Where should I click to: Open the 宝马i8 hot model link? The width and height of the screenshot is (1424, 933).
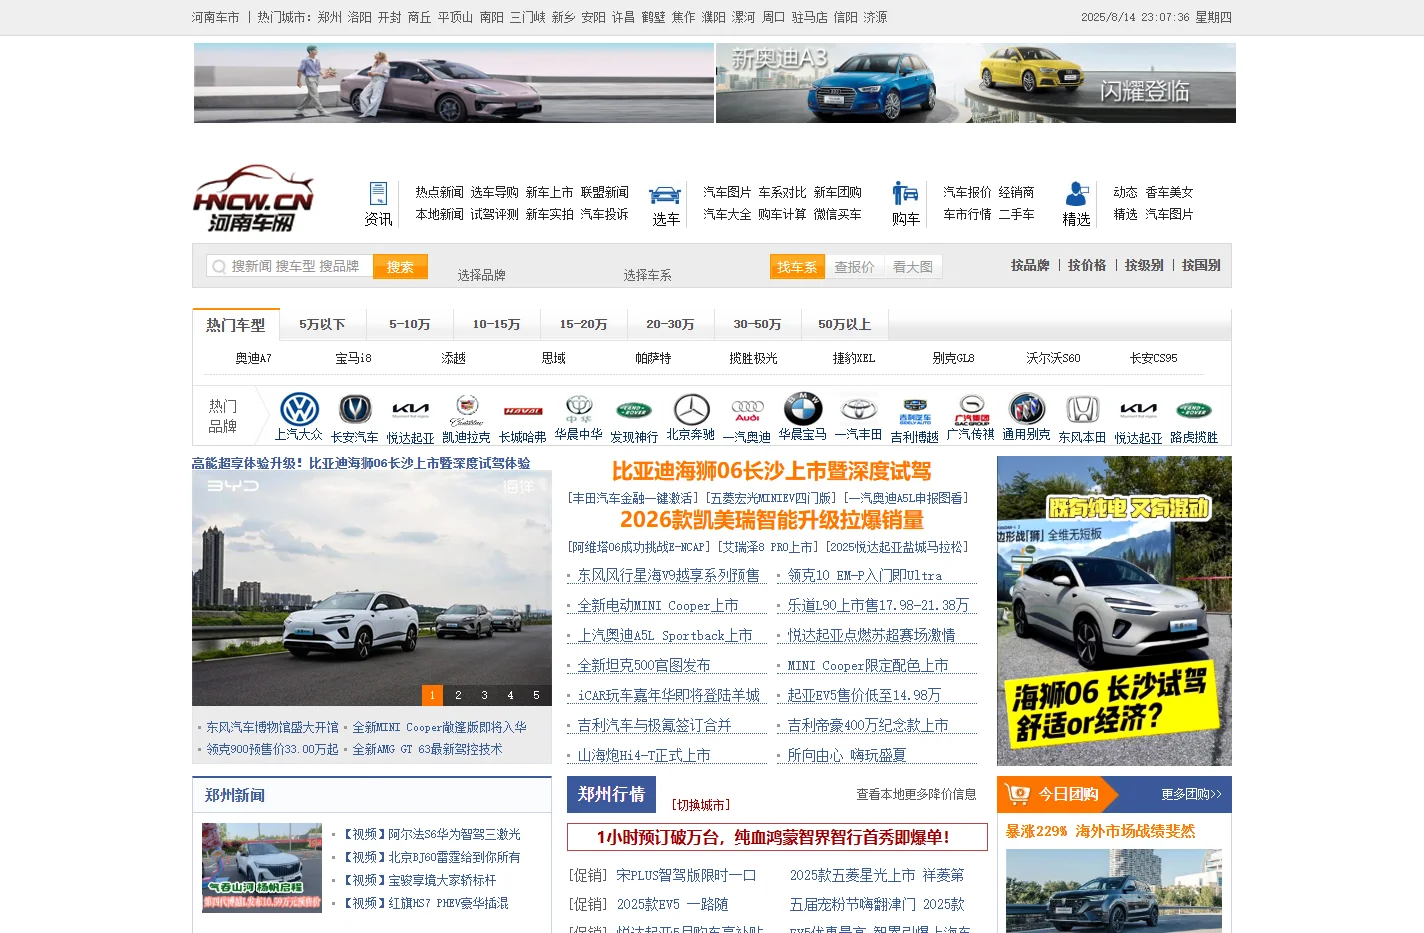click(353, 358)
